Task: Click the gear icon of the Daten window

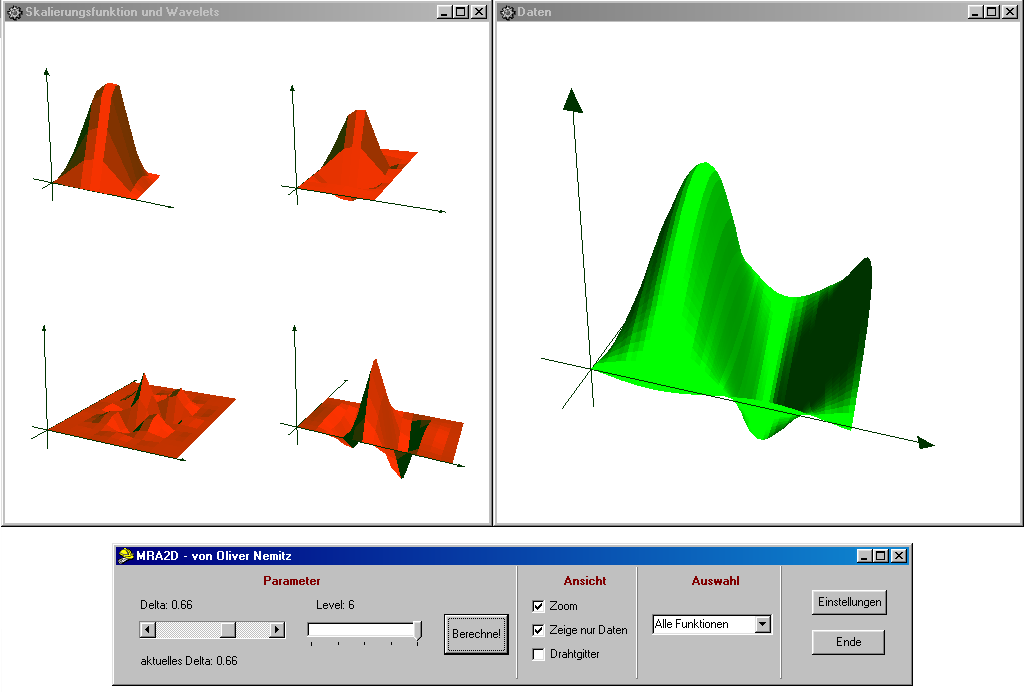Action: pos(507,12)
